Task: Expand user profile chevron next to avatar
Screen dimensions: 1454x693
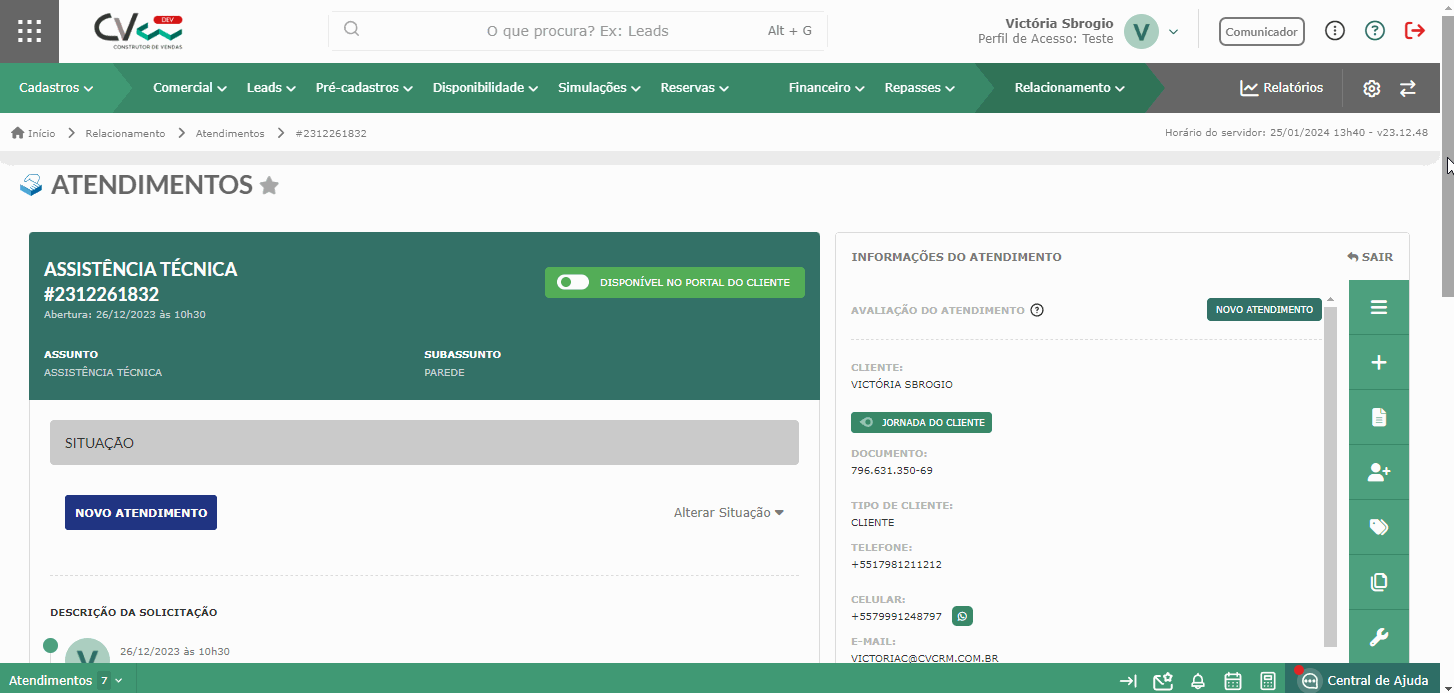Action: [1174, 32]
